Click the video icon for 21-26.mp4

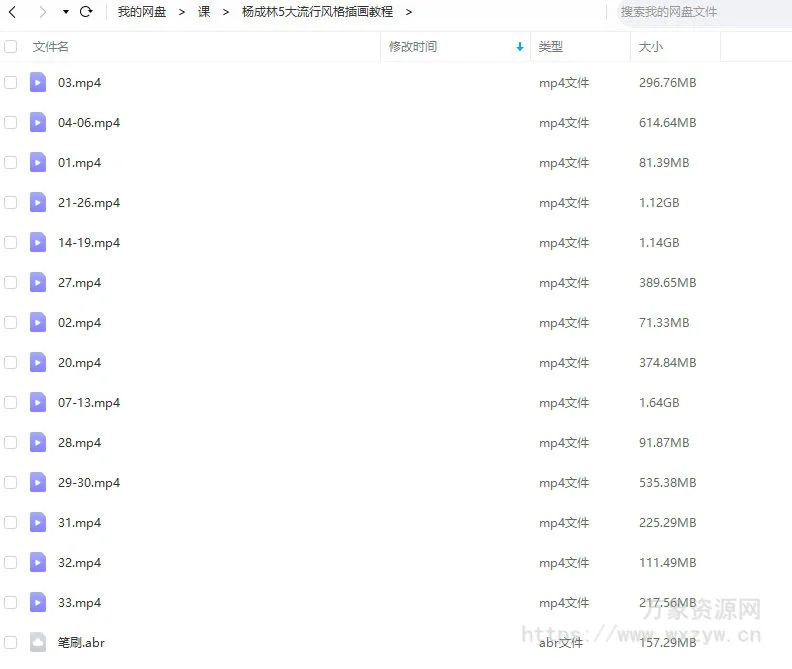tap(38, 203)
